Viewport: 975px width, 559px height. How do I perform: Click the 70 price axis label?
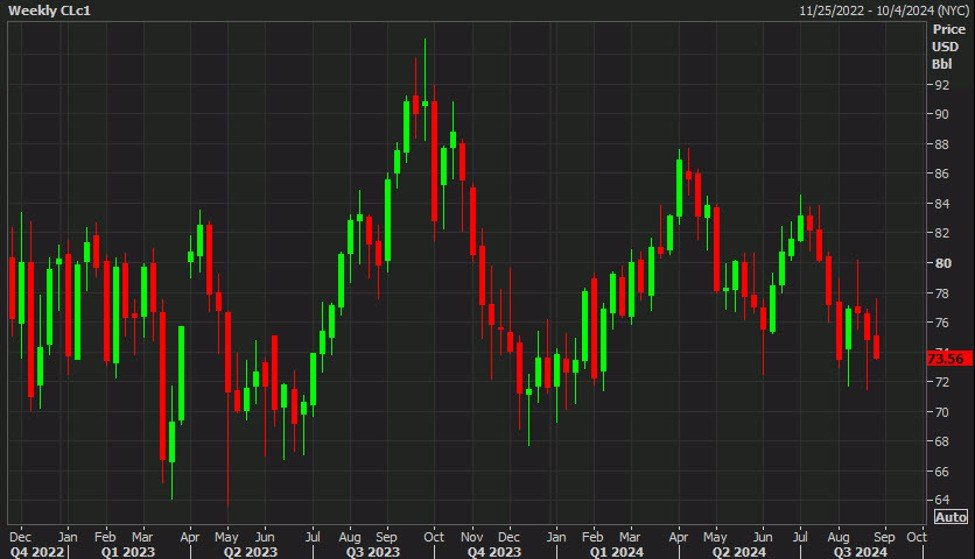tap(942, 411)
